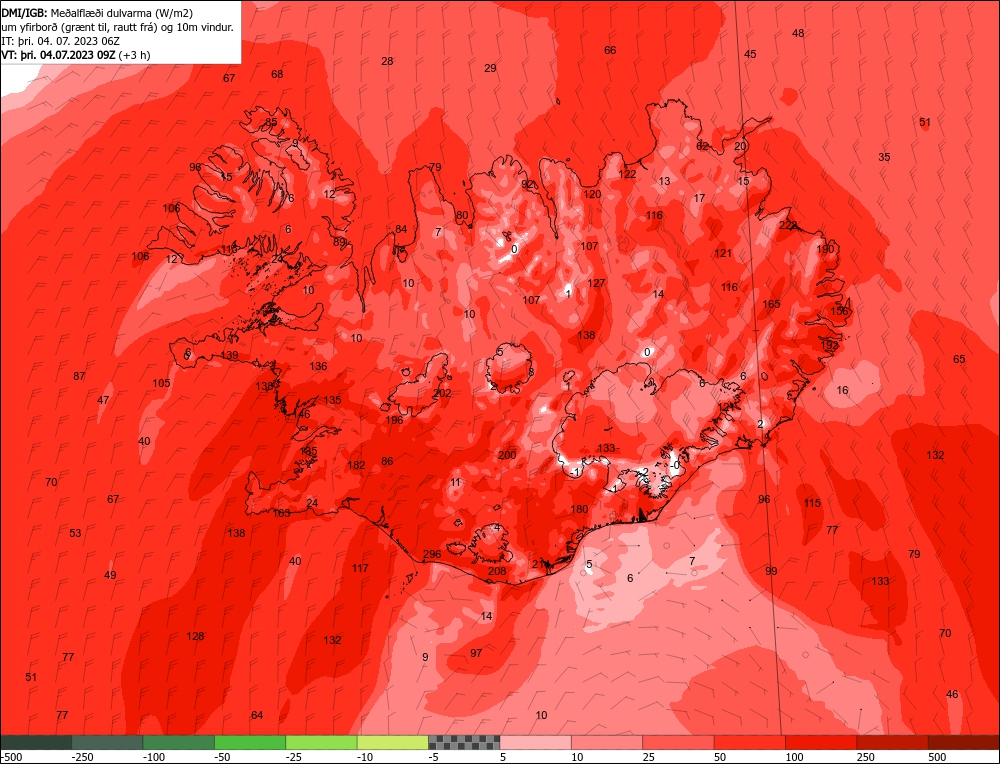Click the value "48" at the top right
The height and width of the screenshot is (764, 1000).
point(798,33)
